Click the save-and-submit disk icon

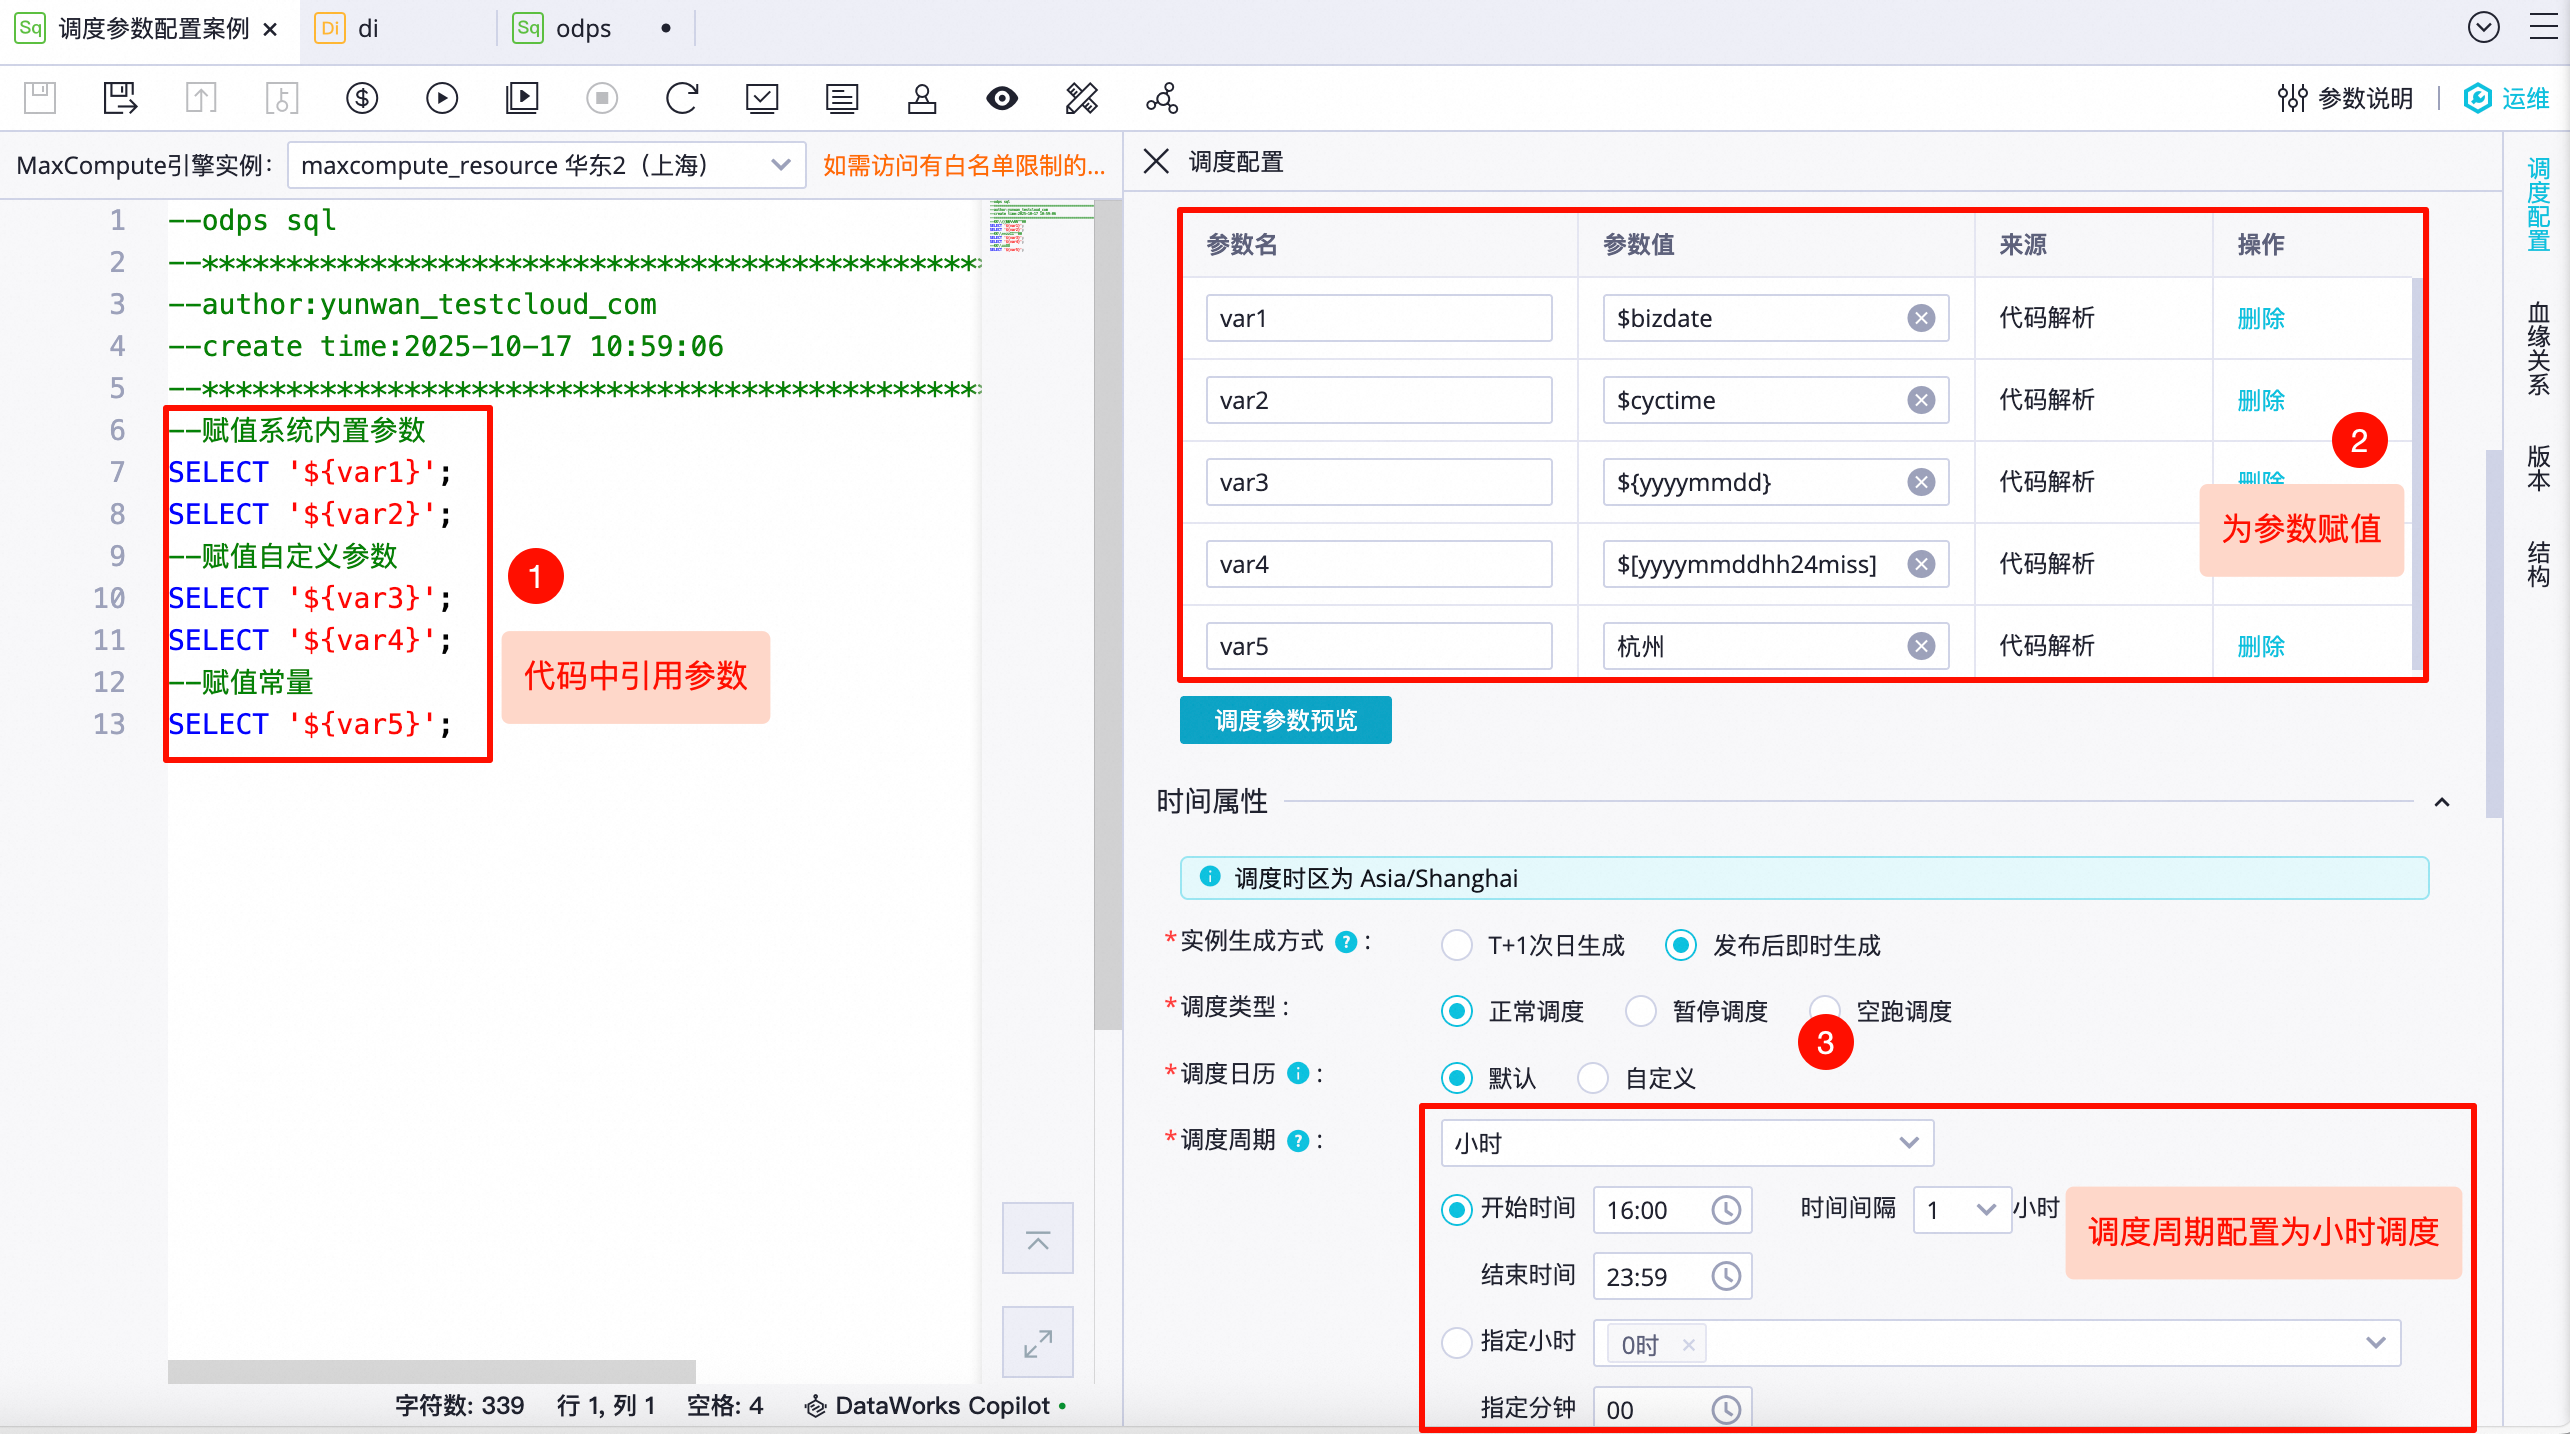click(120, 98)
